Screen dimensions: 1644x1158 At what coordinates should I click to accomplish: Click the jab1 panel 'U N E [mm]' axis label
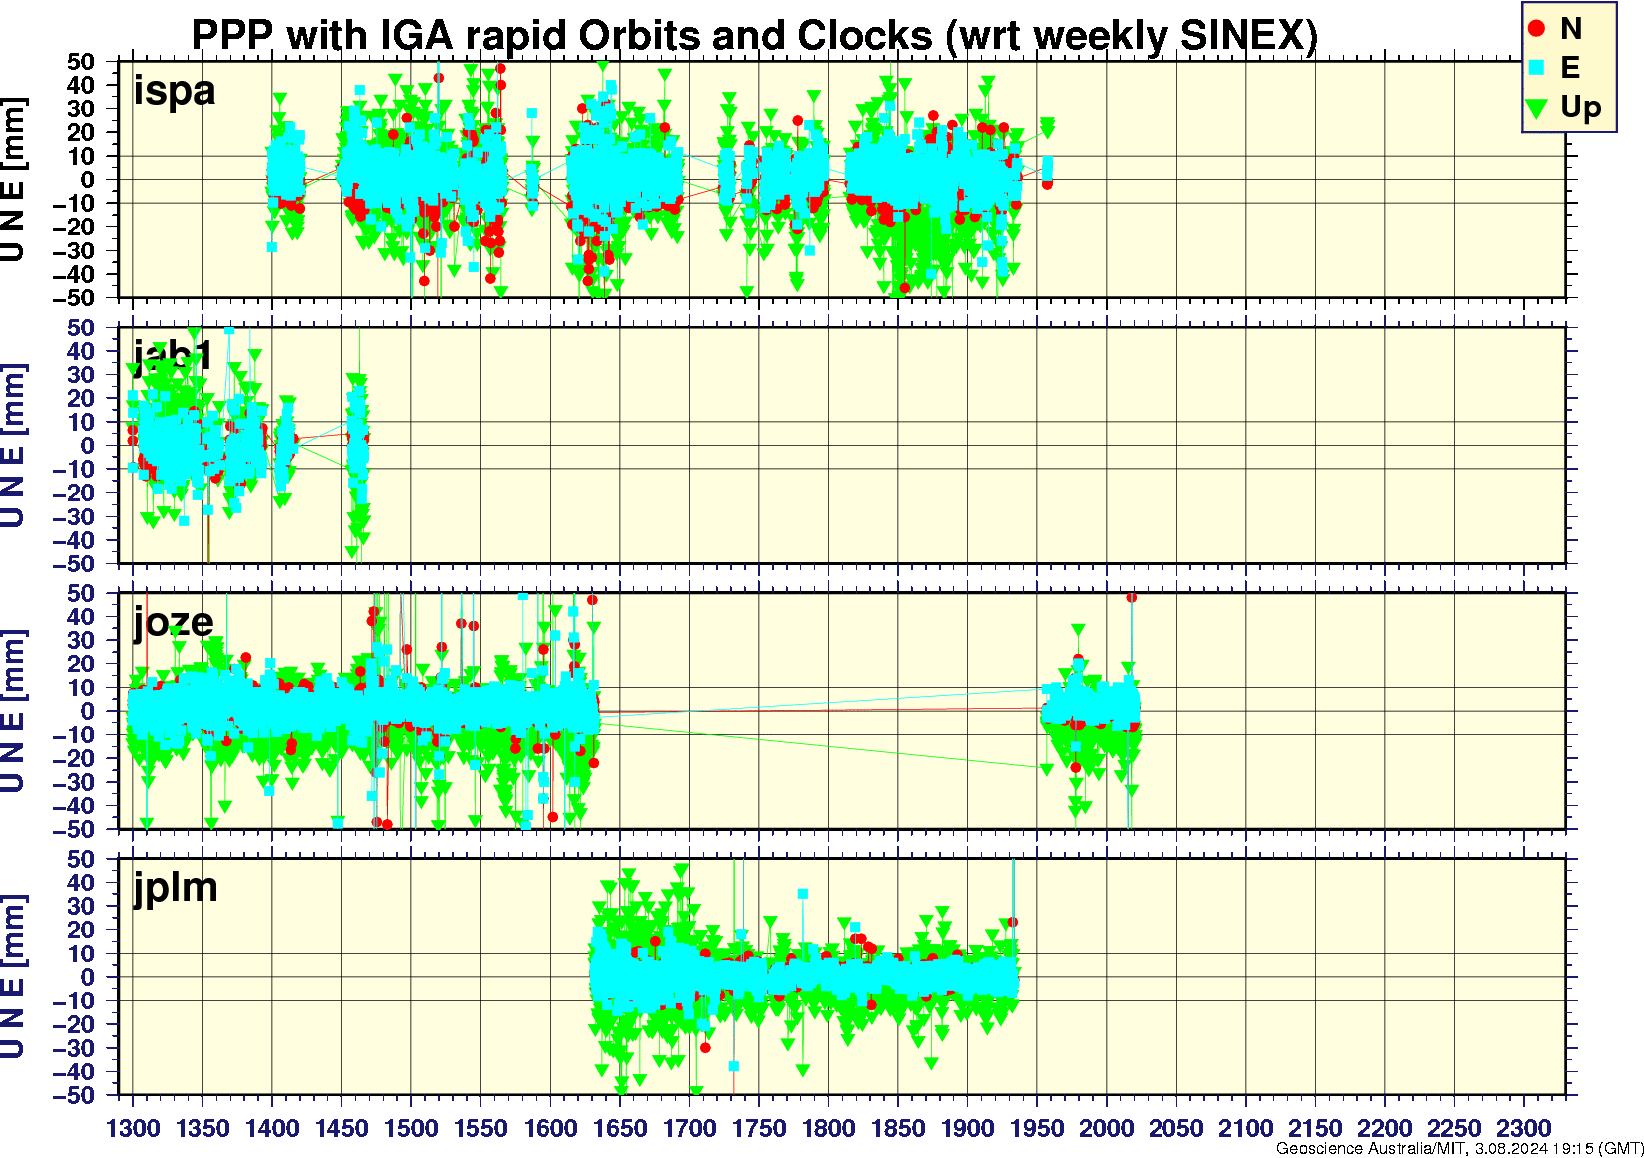tap(13, 446)
